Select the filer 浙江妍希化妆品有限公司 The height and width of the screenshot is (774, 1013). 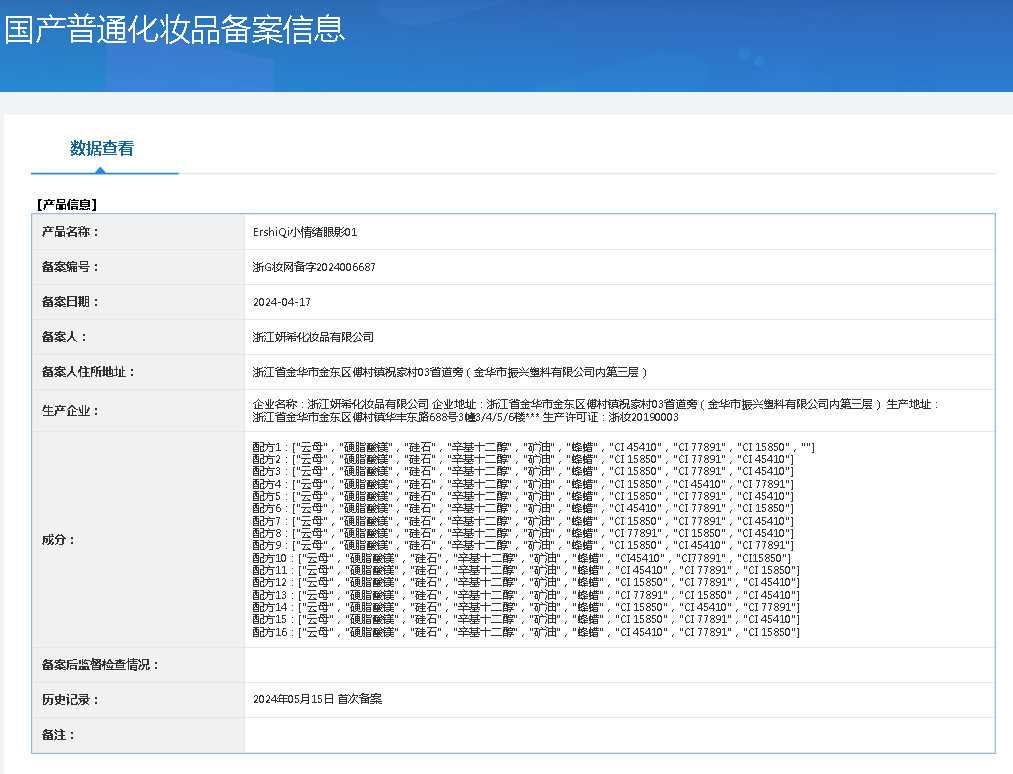pos(313,337)
